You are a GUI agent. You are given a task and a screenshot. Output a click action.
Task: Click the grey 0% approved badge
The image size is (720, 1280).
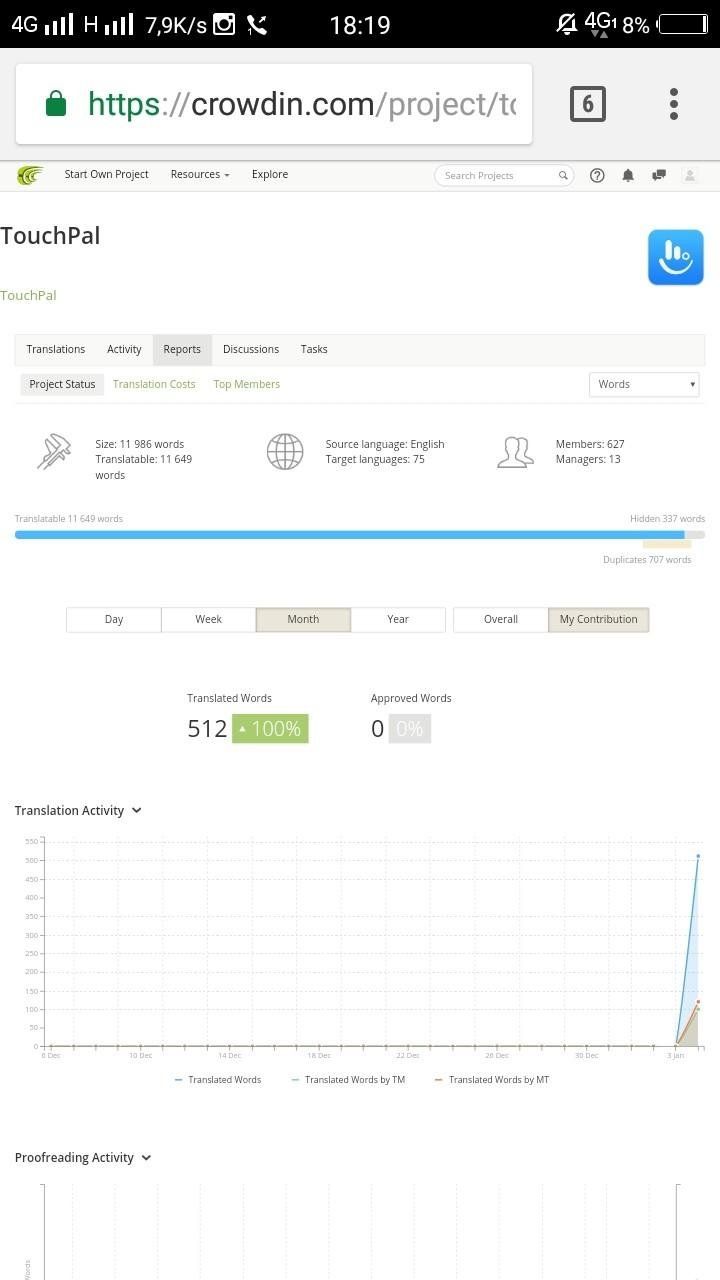(410, 729)
